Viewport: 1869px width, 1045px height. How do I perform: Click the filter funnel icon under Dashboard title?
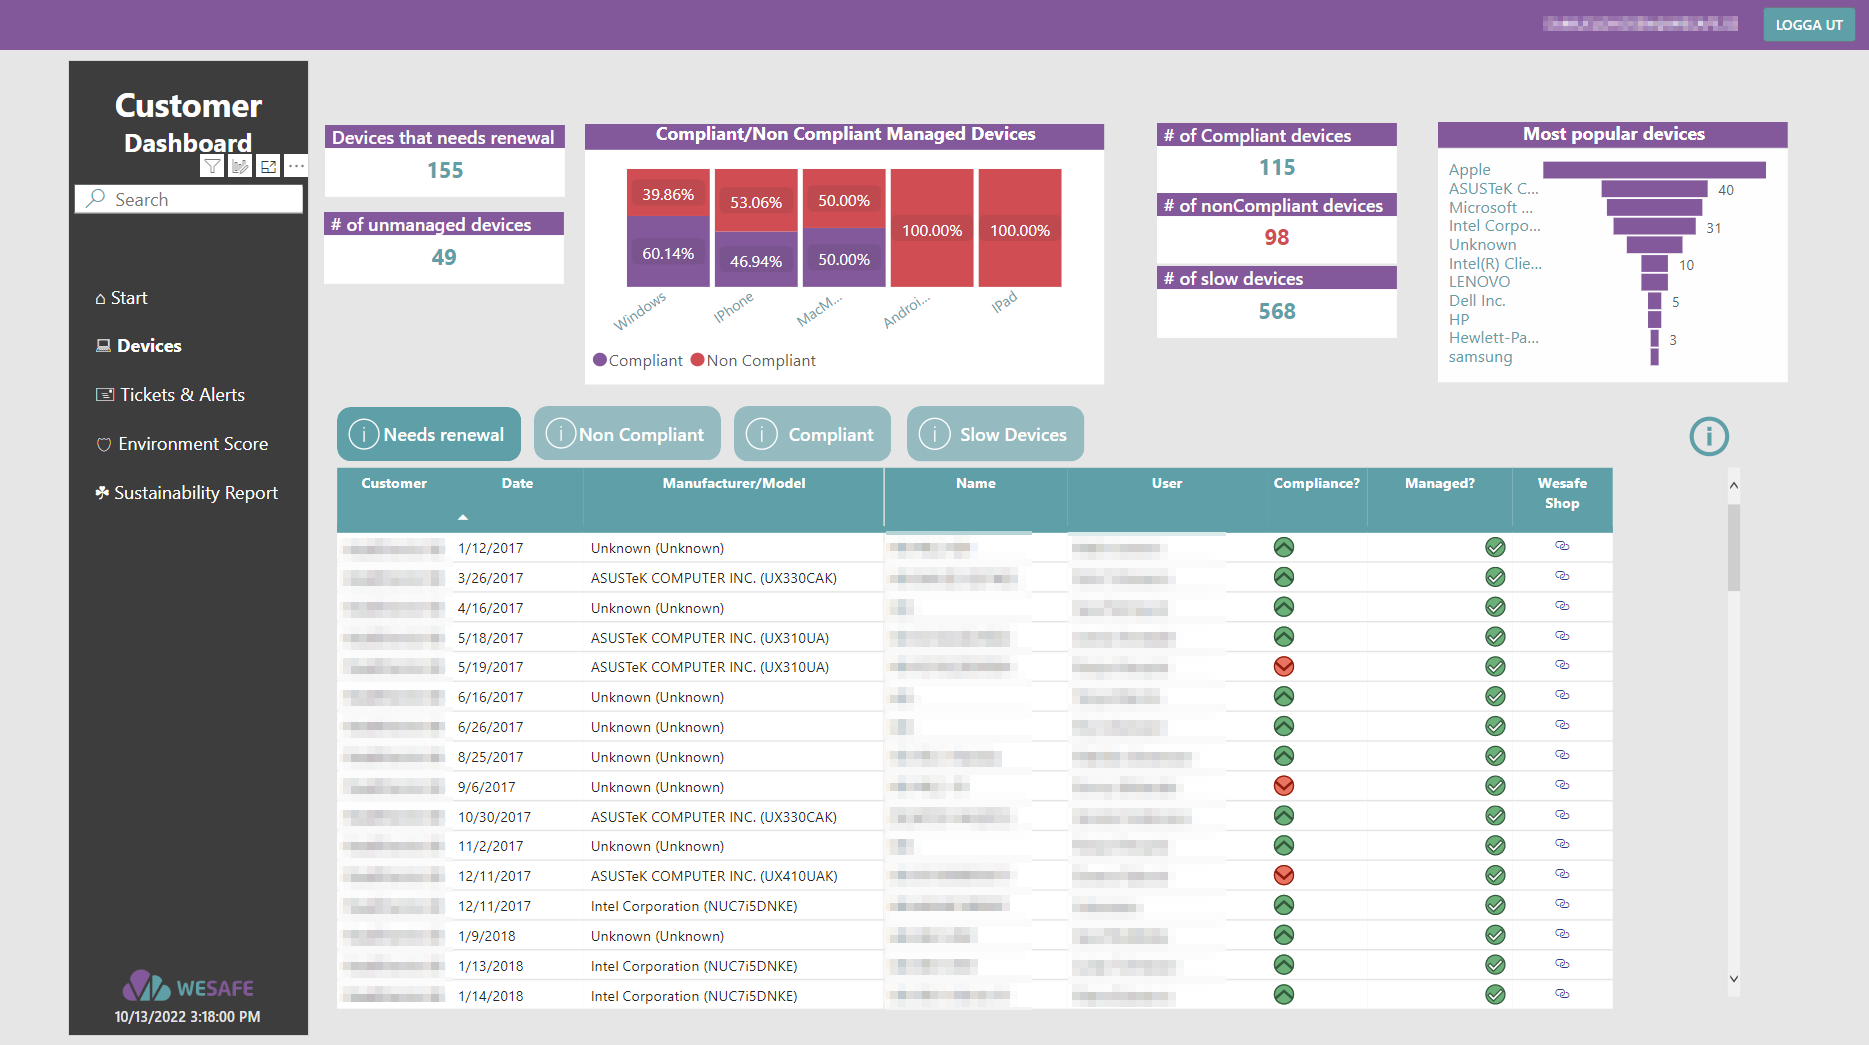coord(212,166)
